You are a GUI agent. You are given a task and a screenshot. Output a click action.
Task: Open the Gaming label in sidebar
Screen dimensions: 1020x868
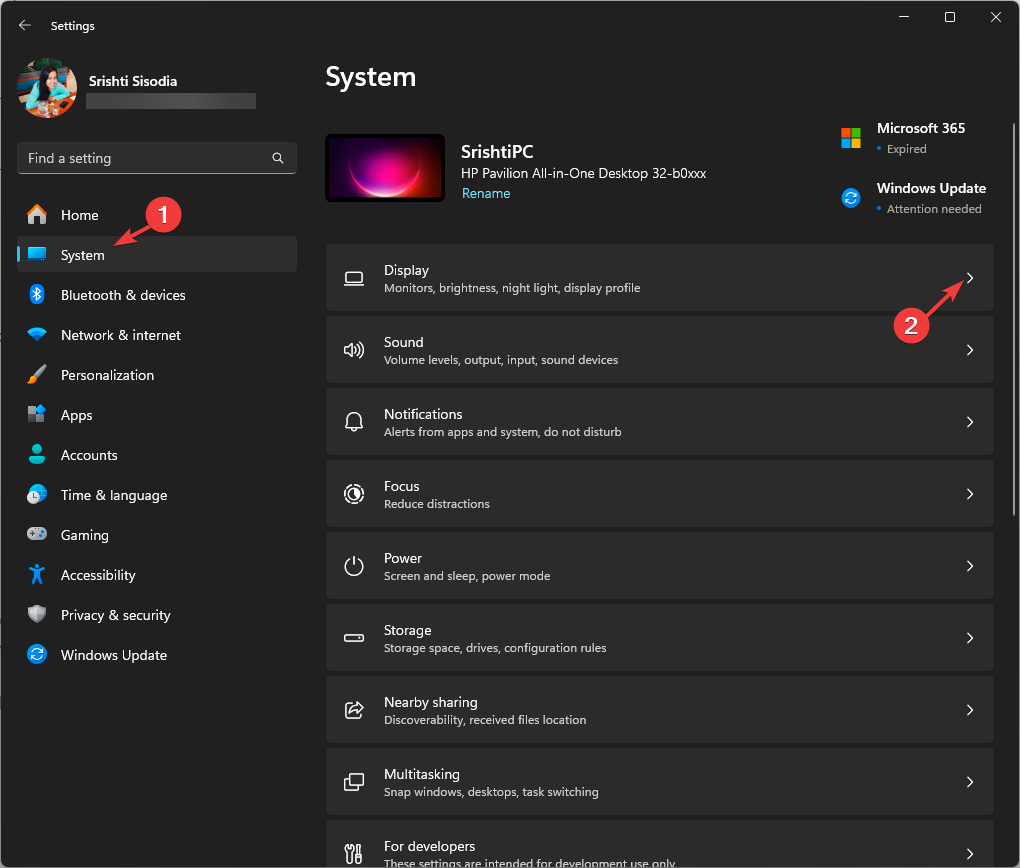coord(85,536)
